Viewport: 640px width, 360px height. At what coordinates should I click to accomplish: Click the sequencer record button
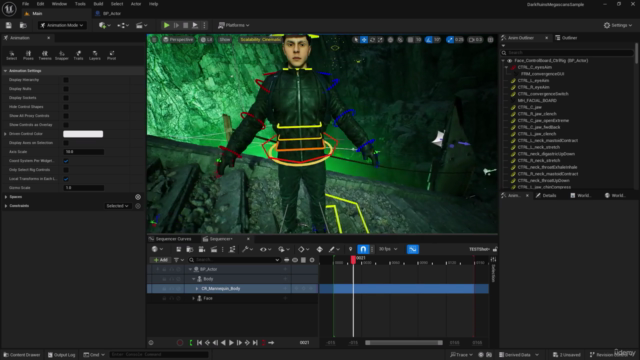click(180, 343)
